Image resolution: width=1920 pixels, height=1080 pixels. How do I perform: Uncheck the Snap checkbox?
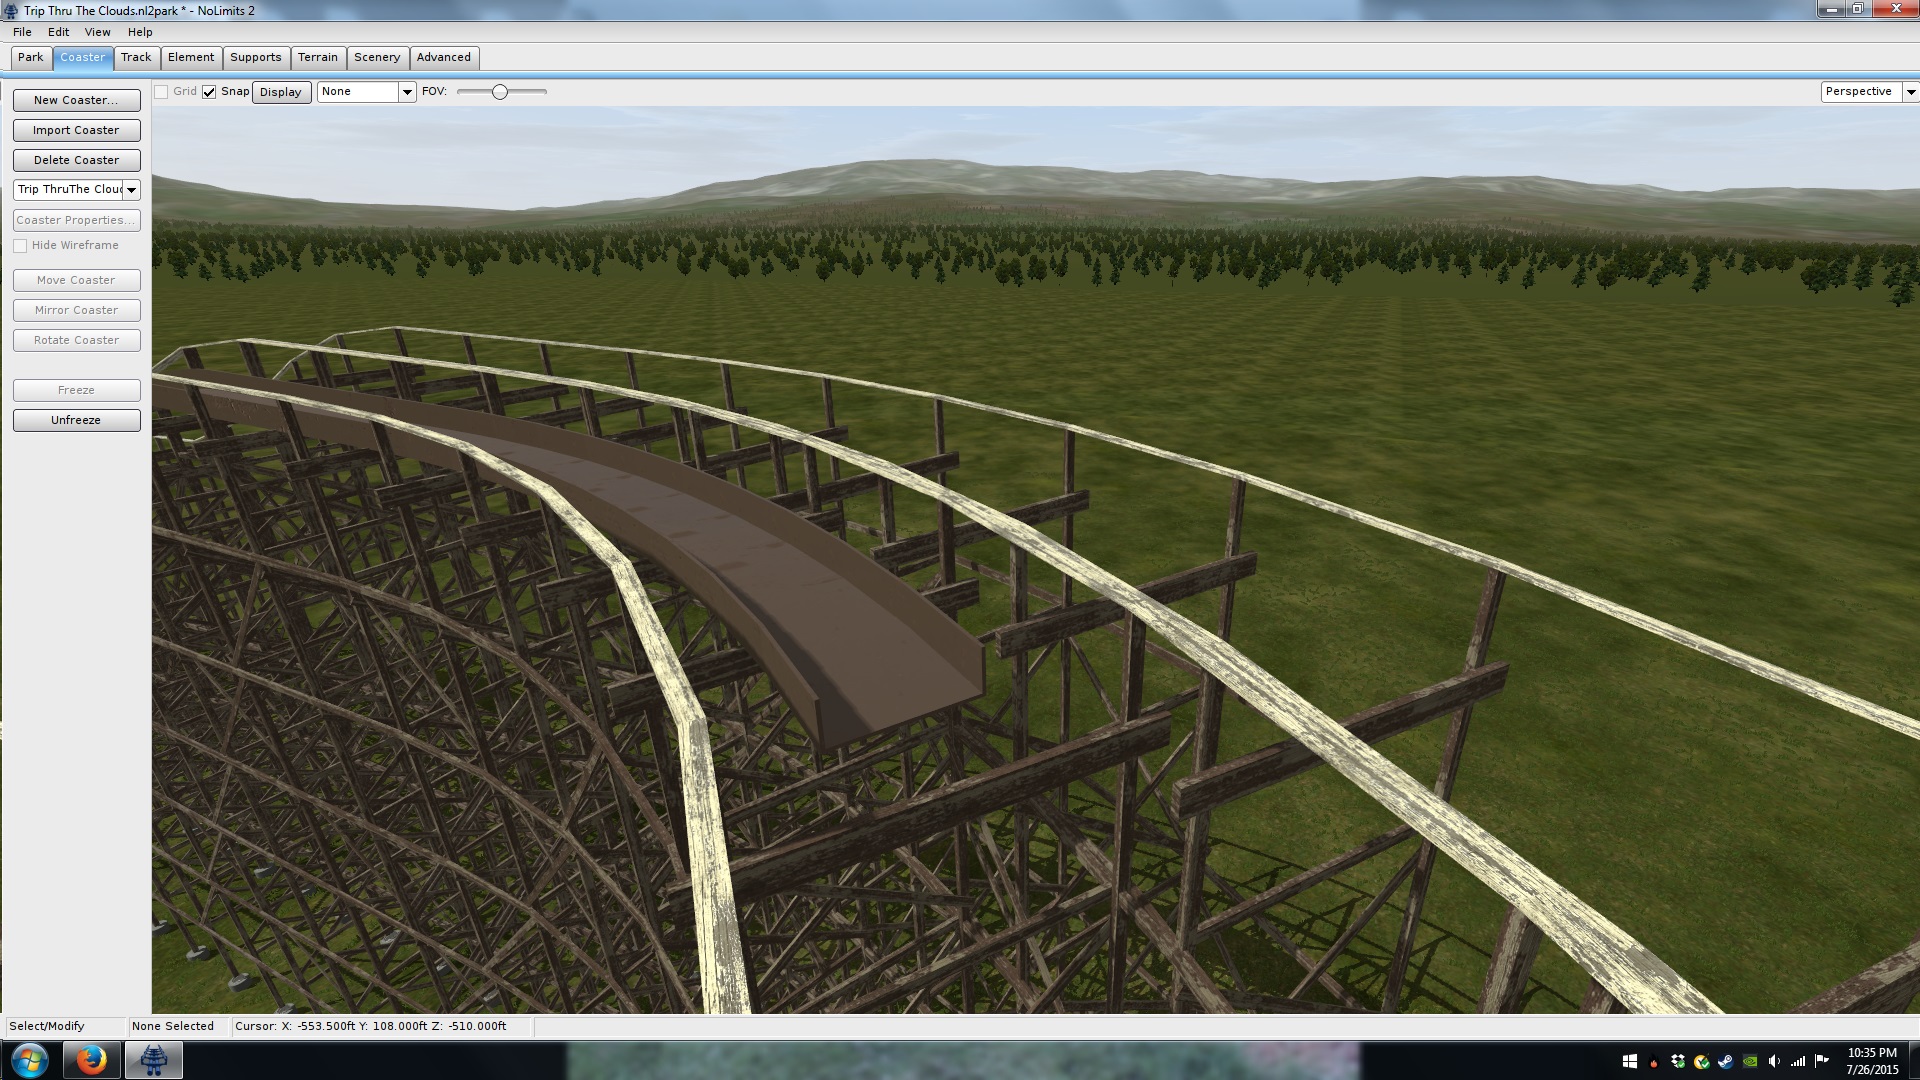coord(209,92)
